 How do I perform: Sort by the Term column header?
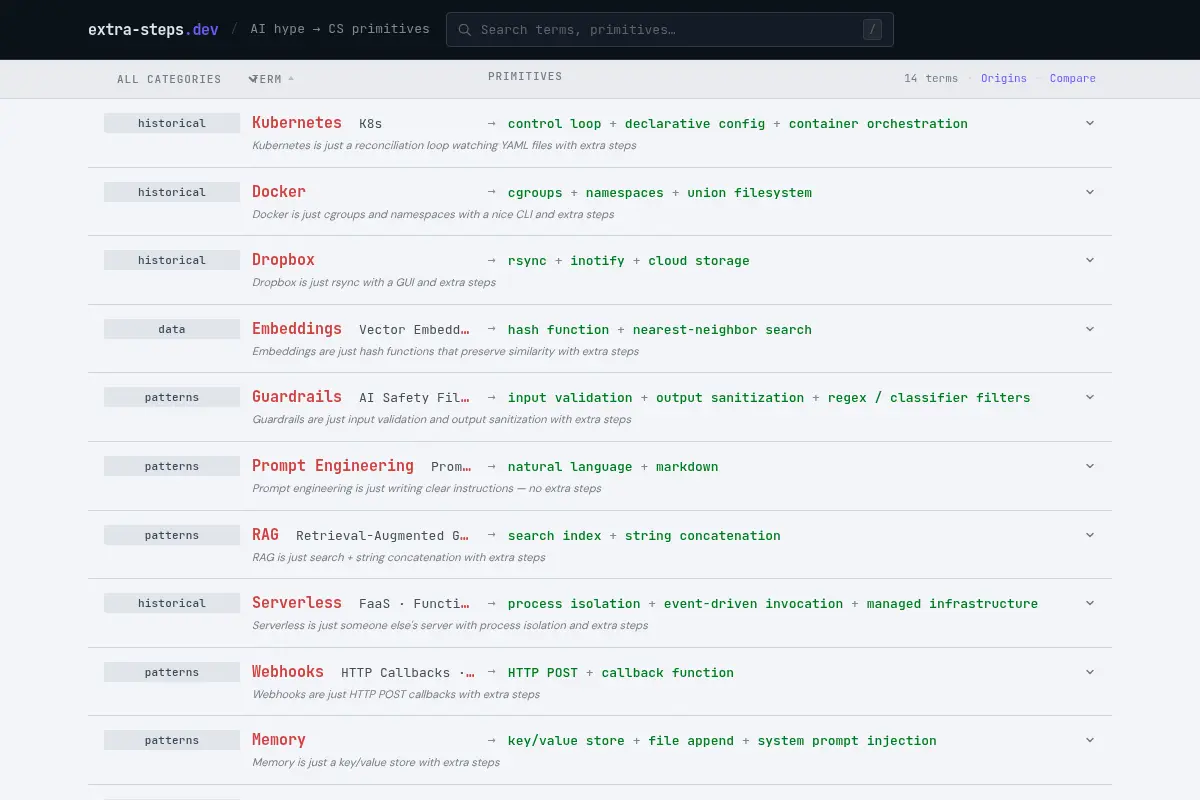[274, 79]
